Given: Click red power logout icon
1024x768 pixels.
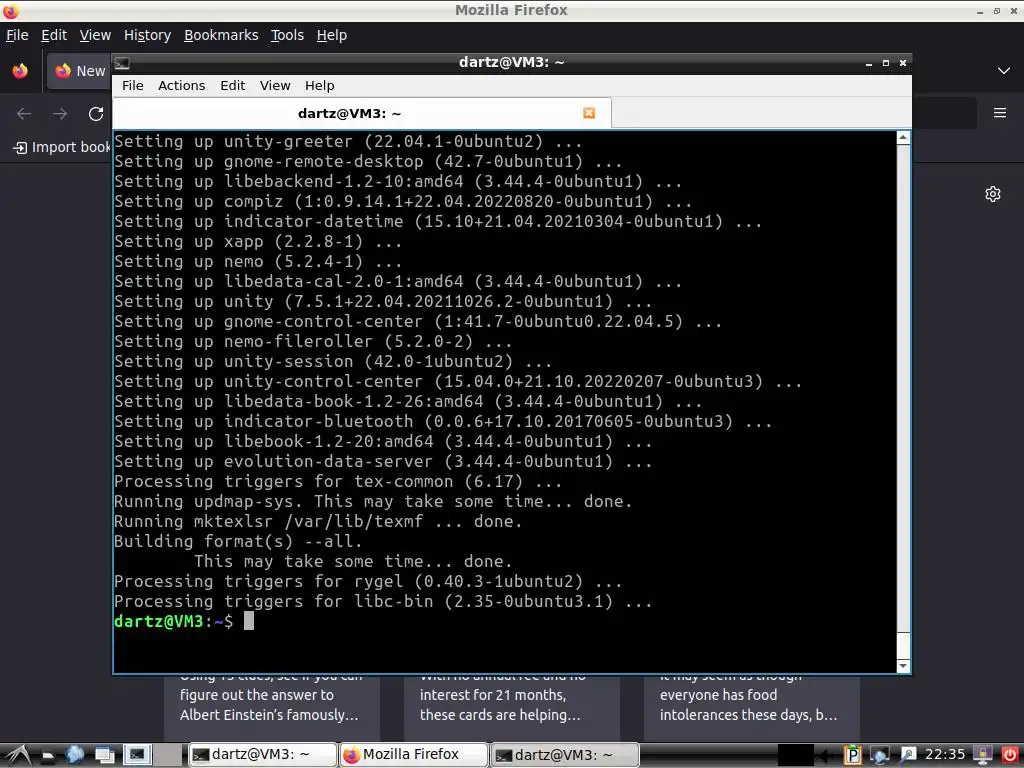Looking at the screenshot, I should 1010,755.
